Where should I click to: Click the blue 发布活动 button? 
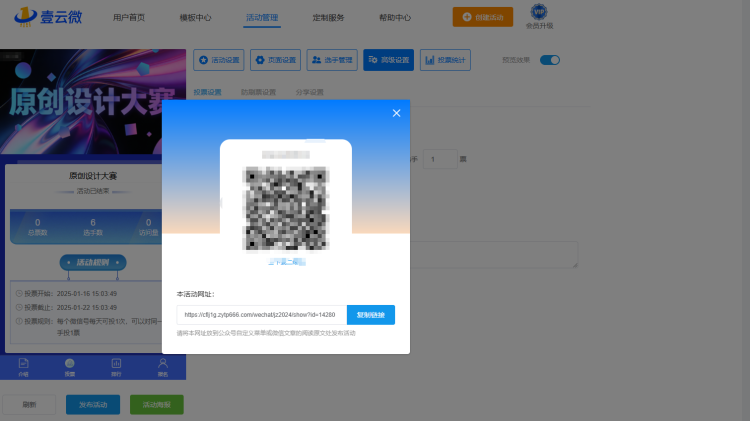pos(93,405)
